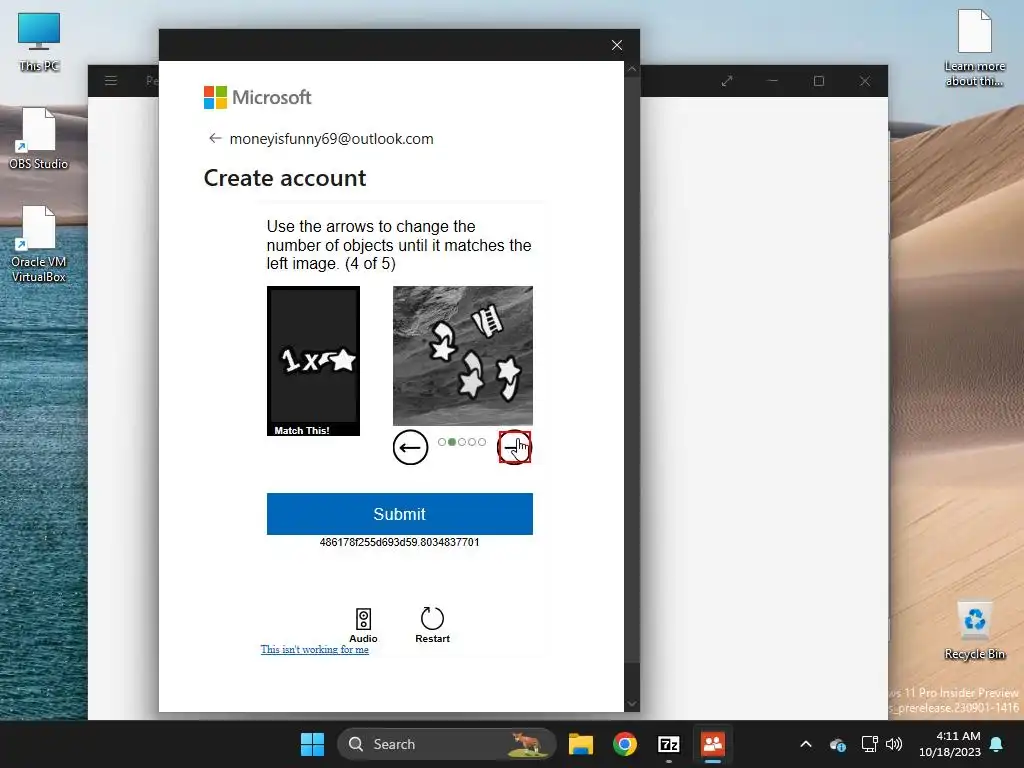Open 7-Zip from taskbar

(x=669, y=744)
